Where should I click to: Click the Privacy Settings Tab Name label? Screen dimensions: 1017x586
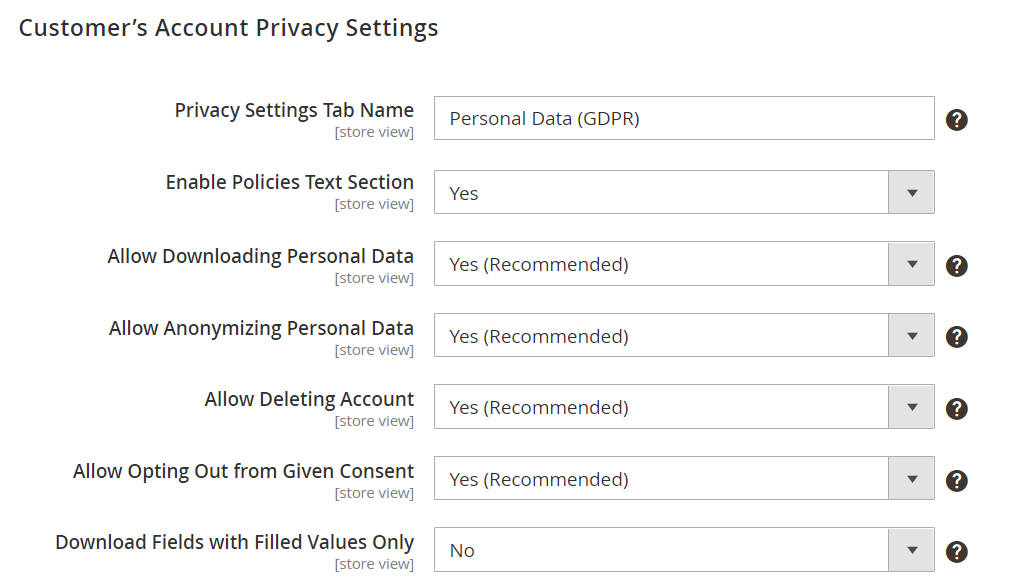(x=294, y=110)
